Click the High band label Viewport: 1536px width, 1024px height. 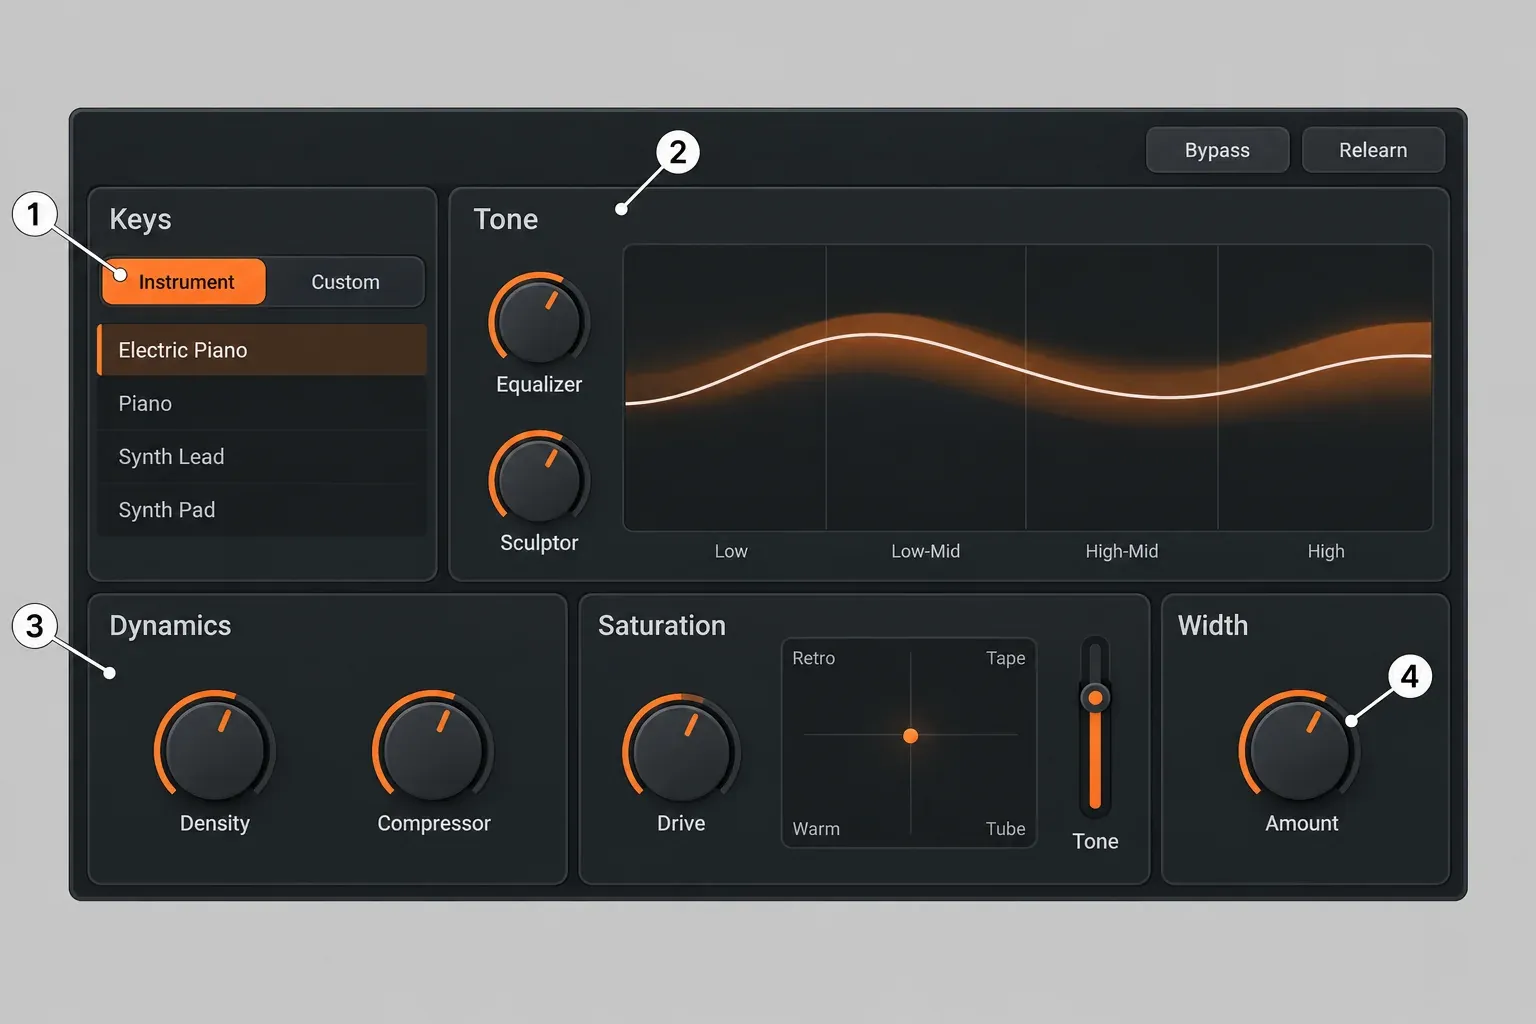pos(1326,551)
